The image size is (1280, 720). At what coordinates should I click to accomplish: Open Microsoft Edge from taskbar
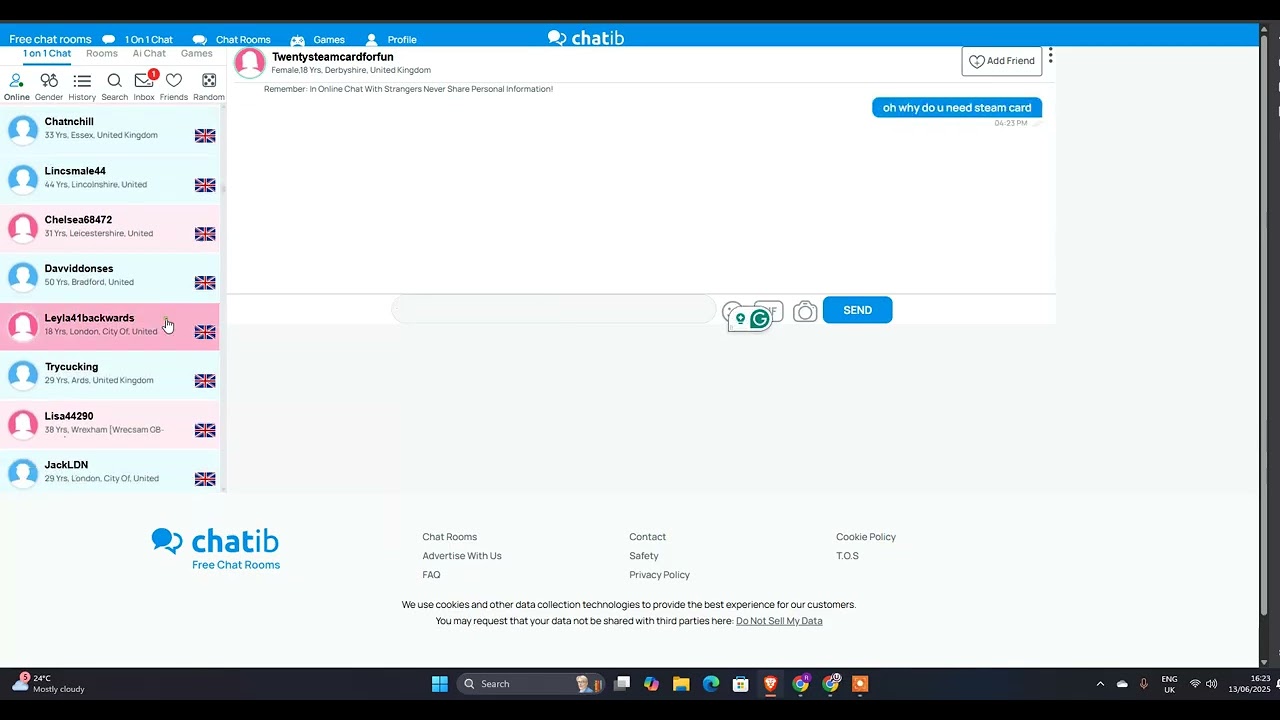[711, 684]
